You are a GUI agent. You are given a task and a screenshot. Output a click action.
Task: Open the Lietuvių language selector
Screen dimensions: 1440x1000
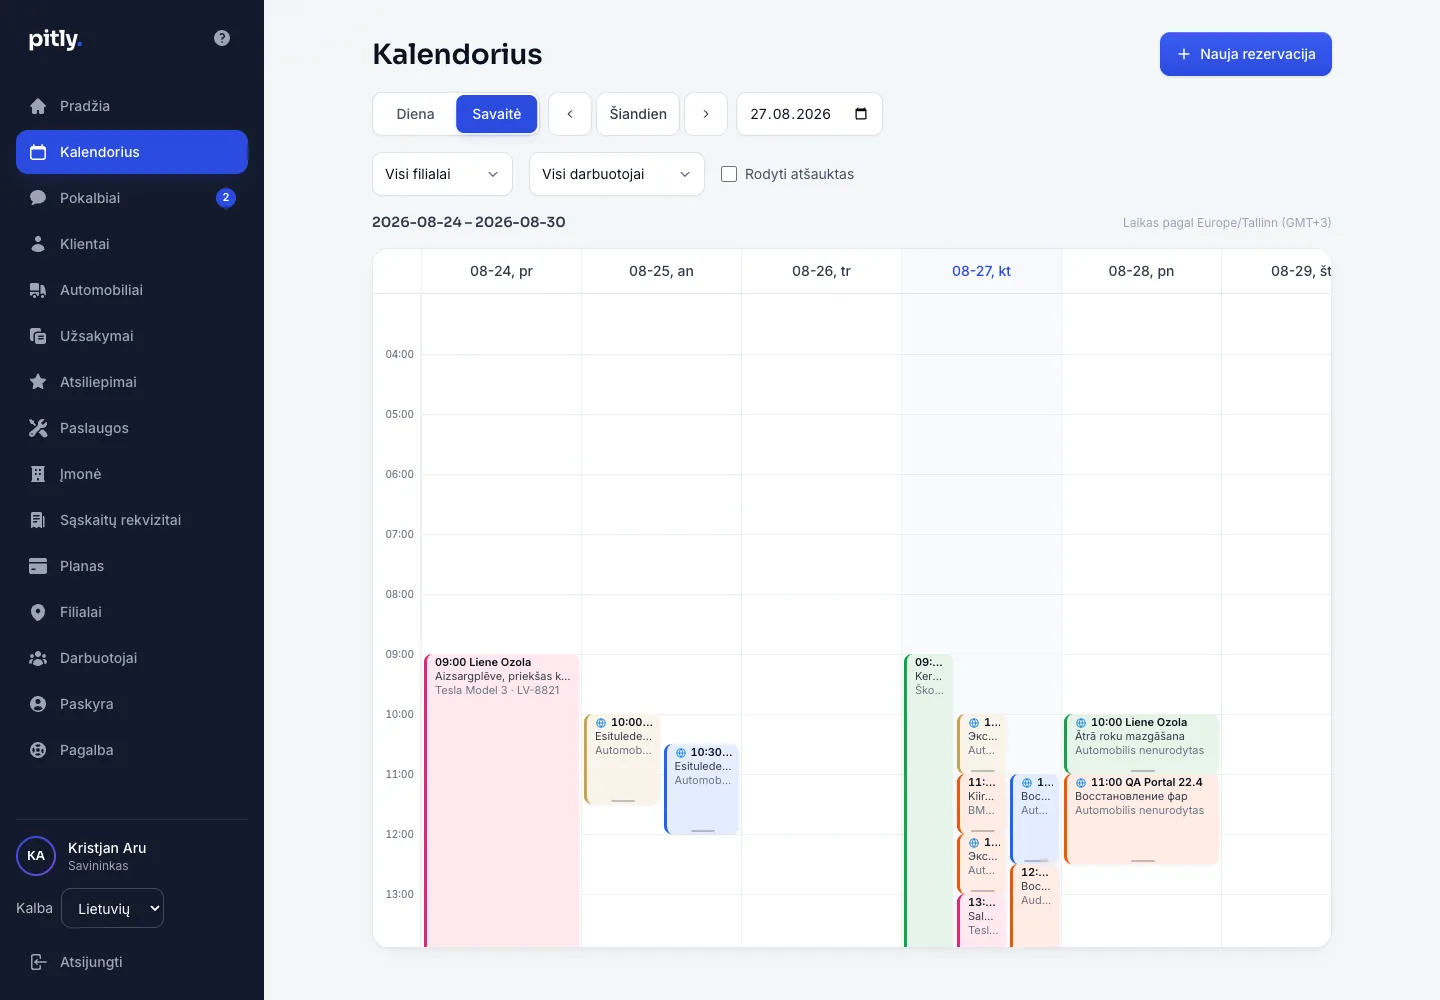click(x=112, y=908)
